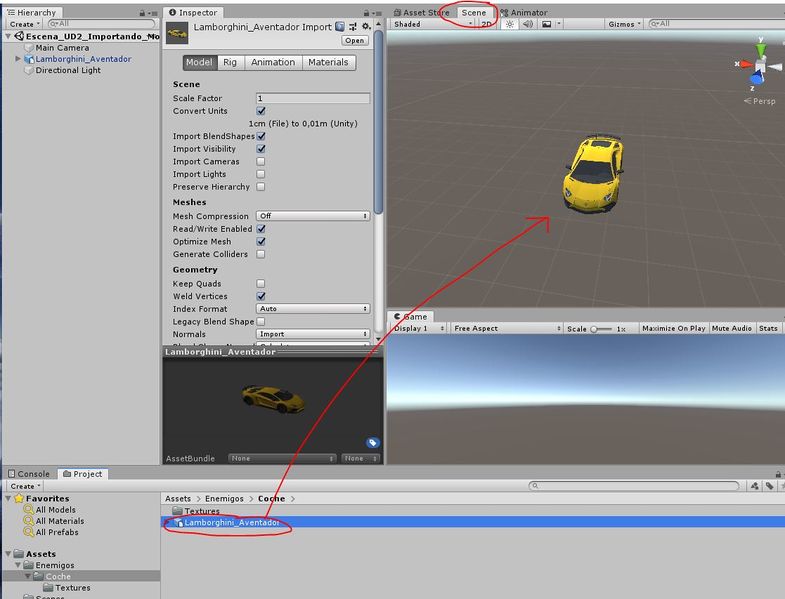Click the Project panel lock icon
The image size is (785, 599).
(x=778, y=474)
